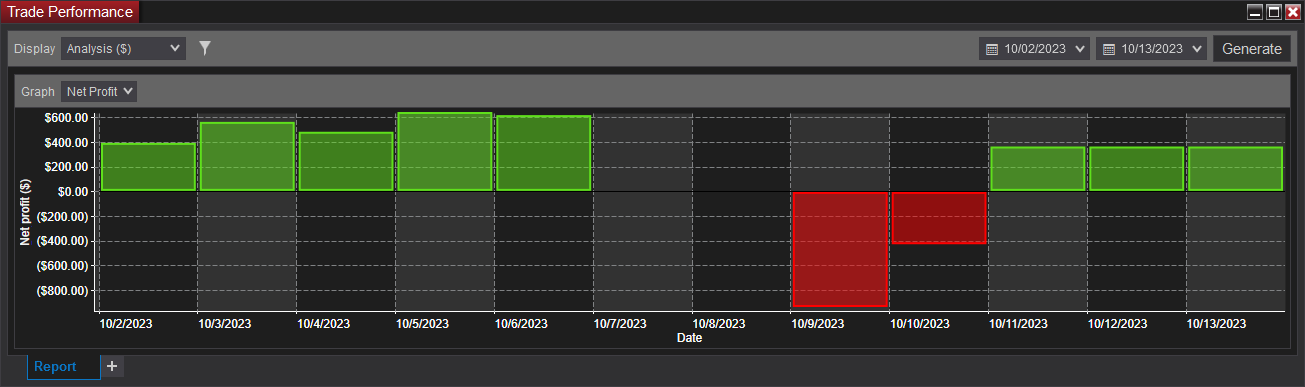Click the green bar for 10/5/2023

pos(445,151)
